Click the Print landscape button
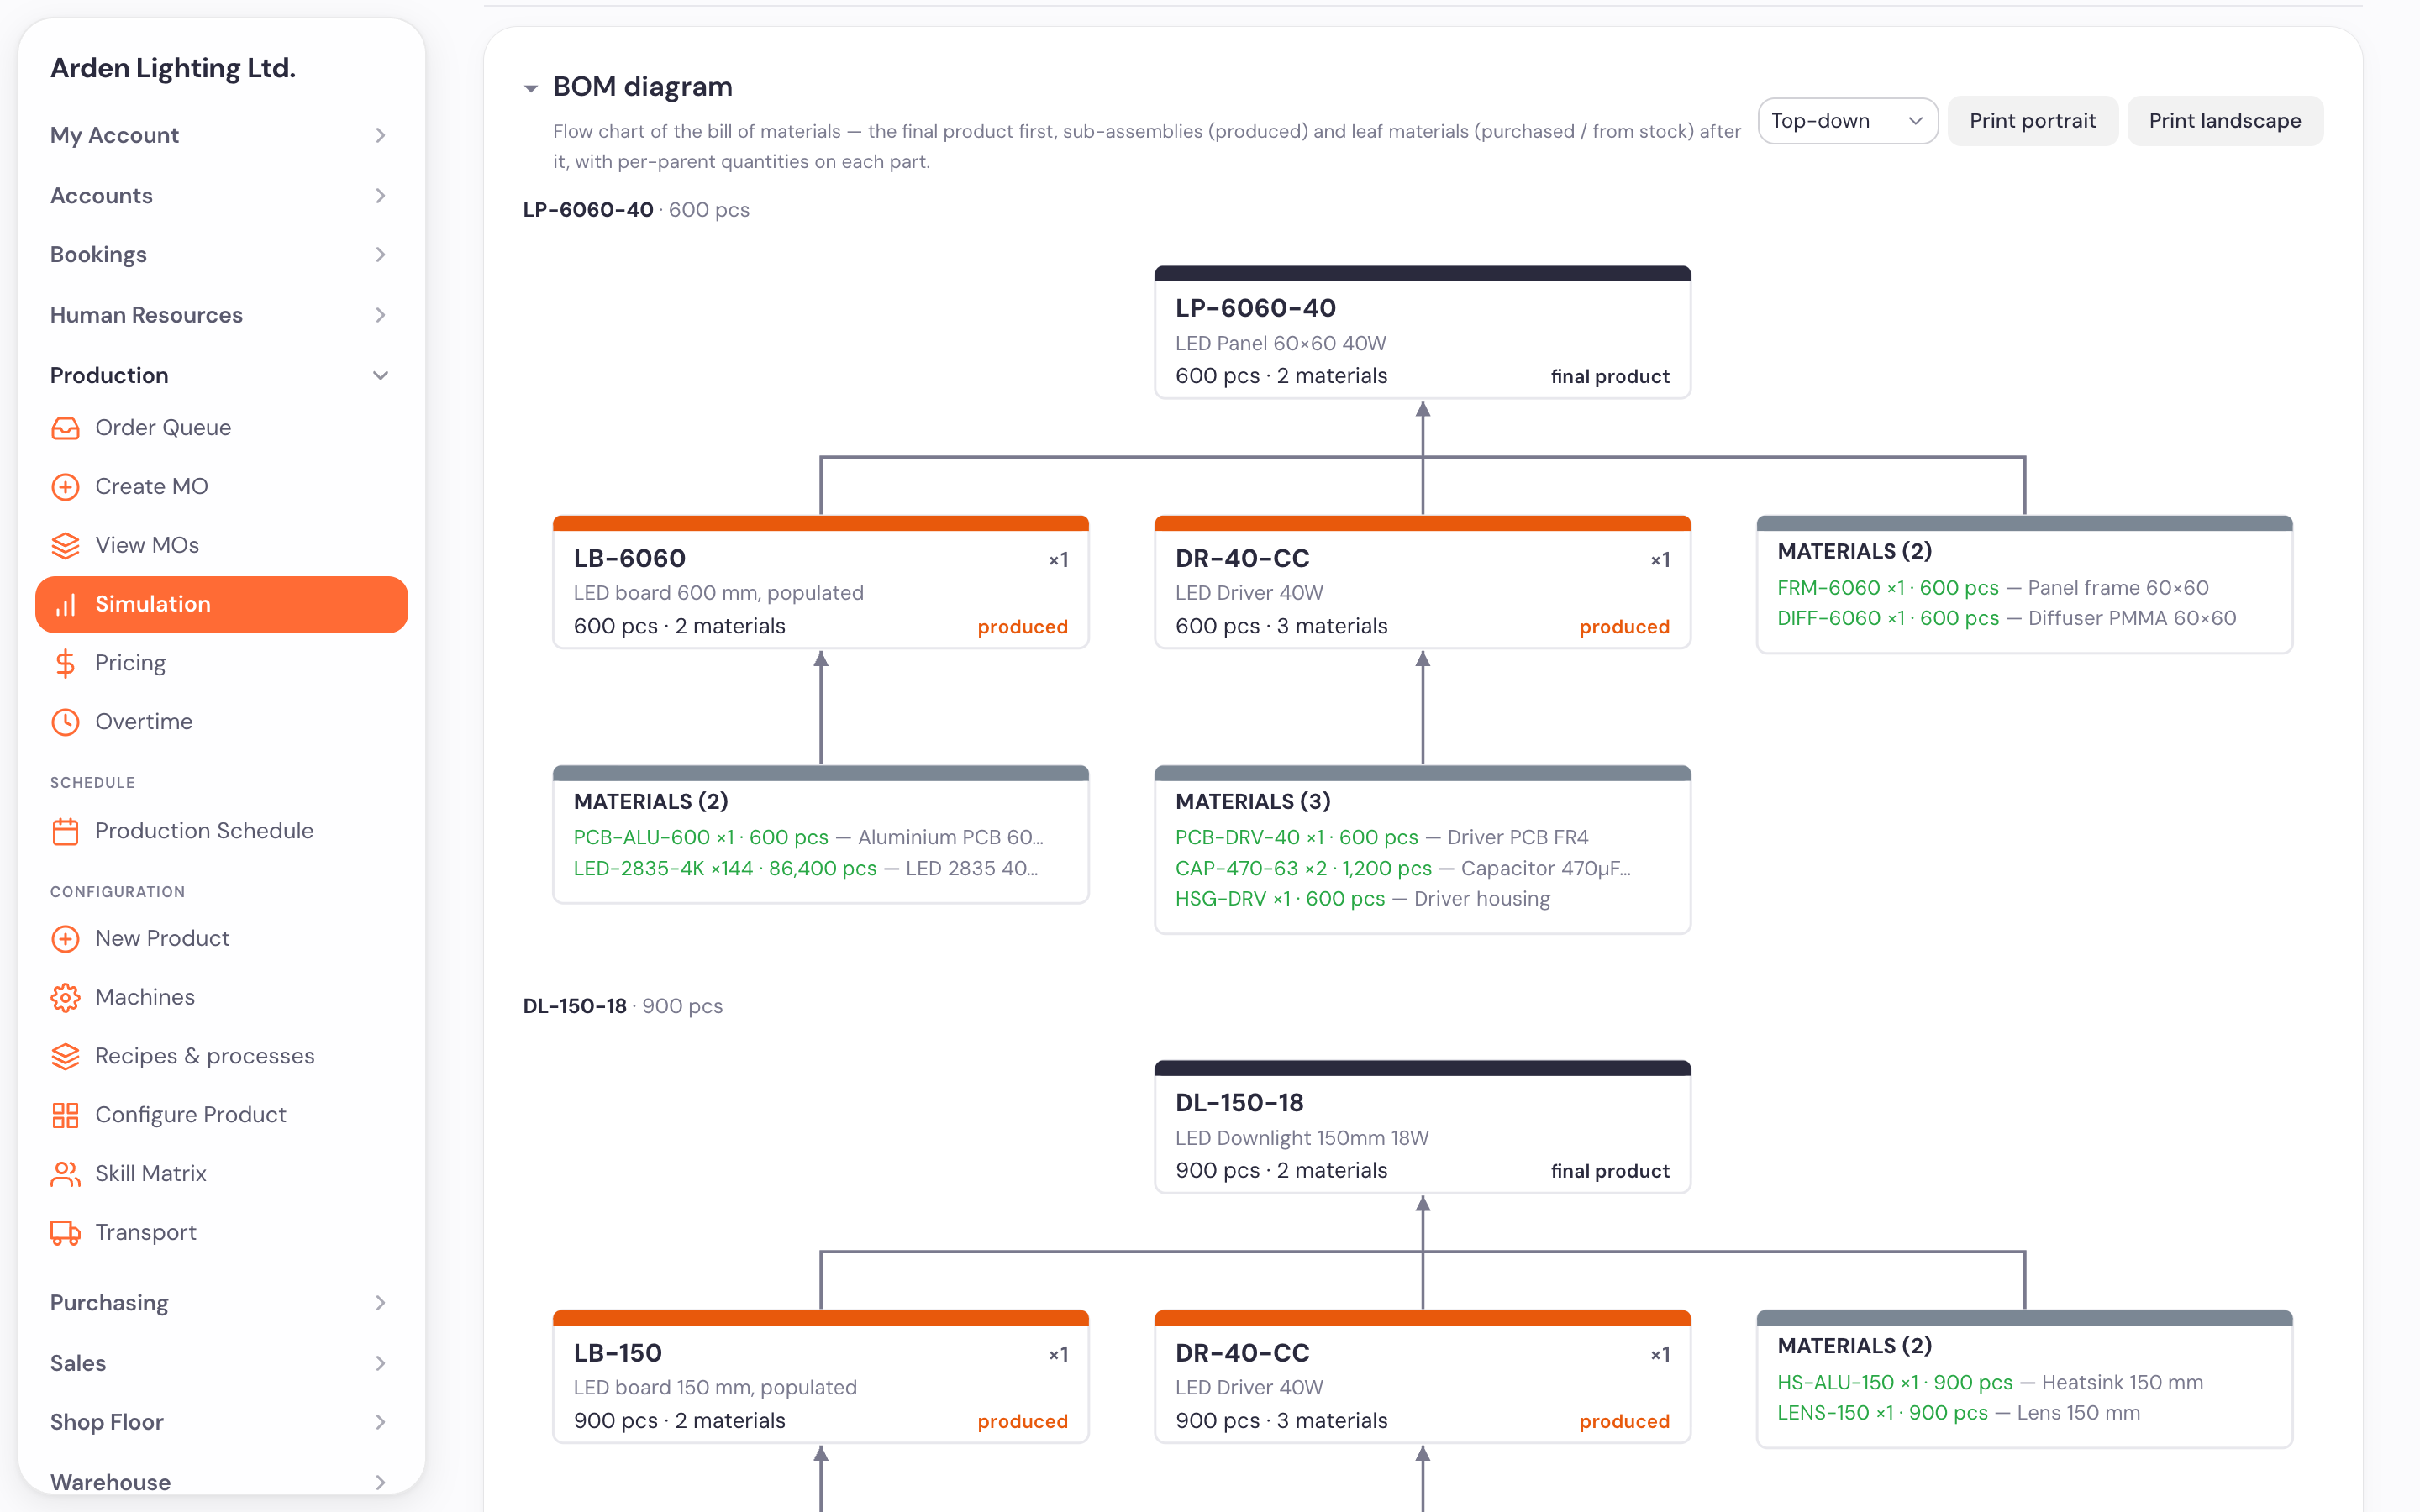The height and width of the screenshot is (1512, 2420). pos(2224,121)
